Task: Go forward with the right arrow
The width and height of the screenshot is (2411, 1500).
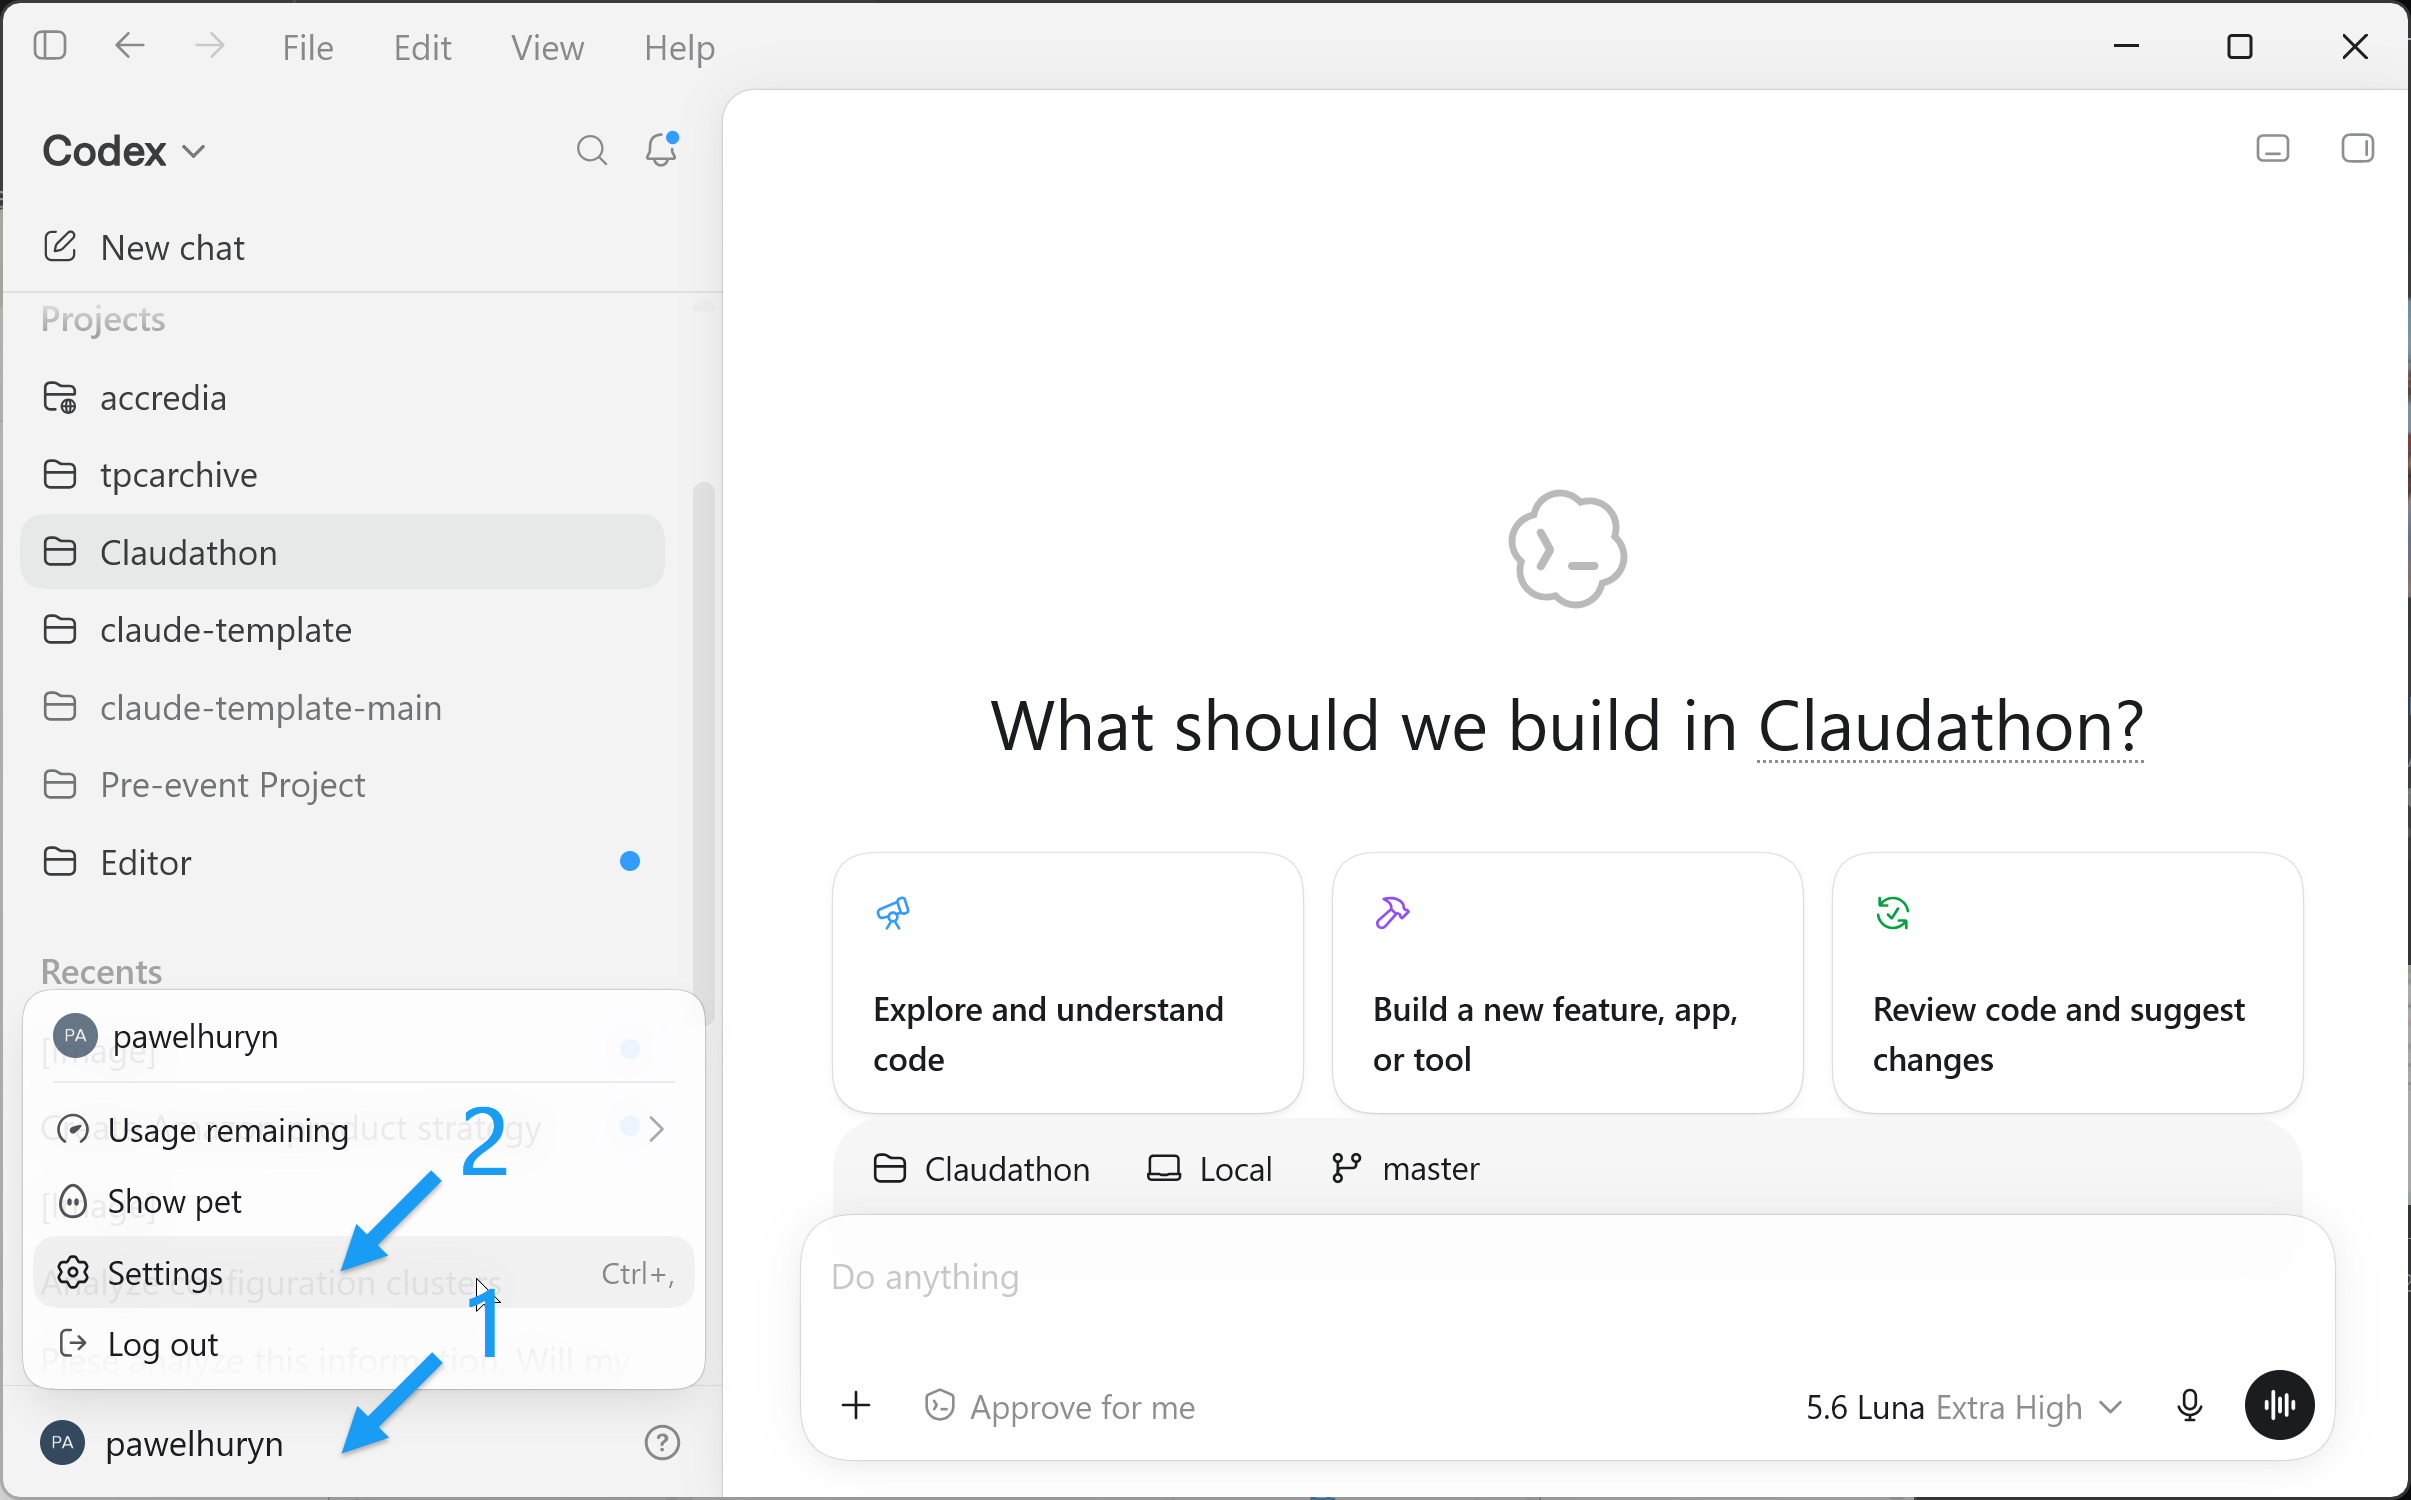Action: coord(210,46)
